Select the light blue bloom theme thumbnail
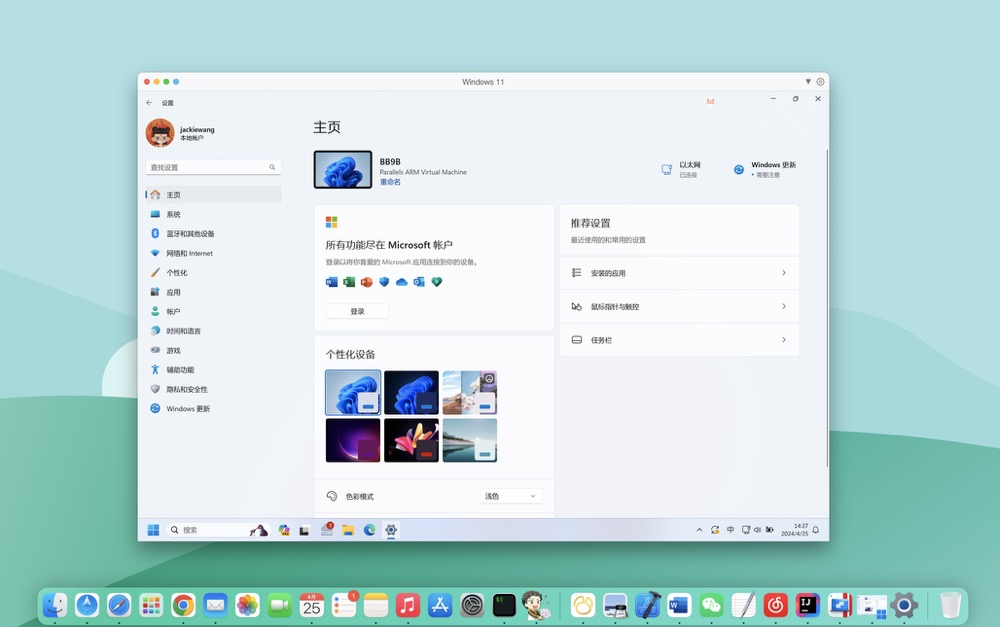Image resolution: width=1000 pixels, height=627 pixels. 353,392
